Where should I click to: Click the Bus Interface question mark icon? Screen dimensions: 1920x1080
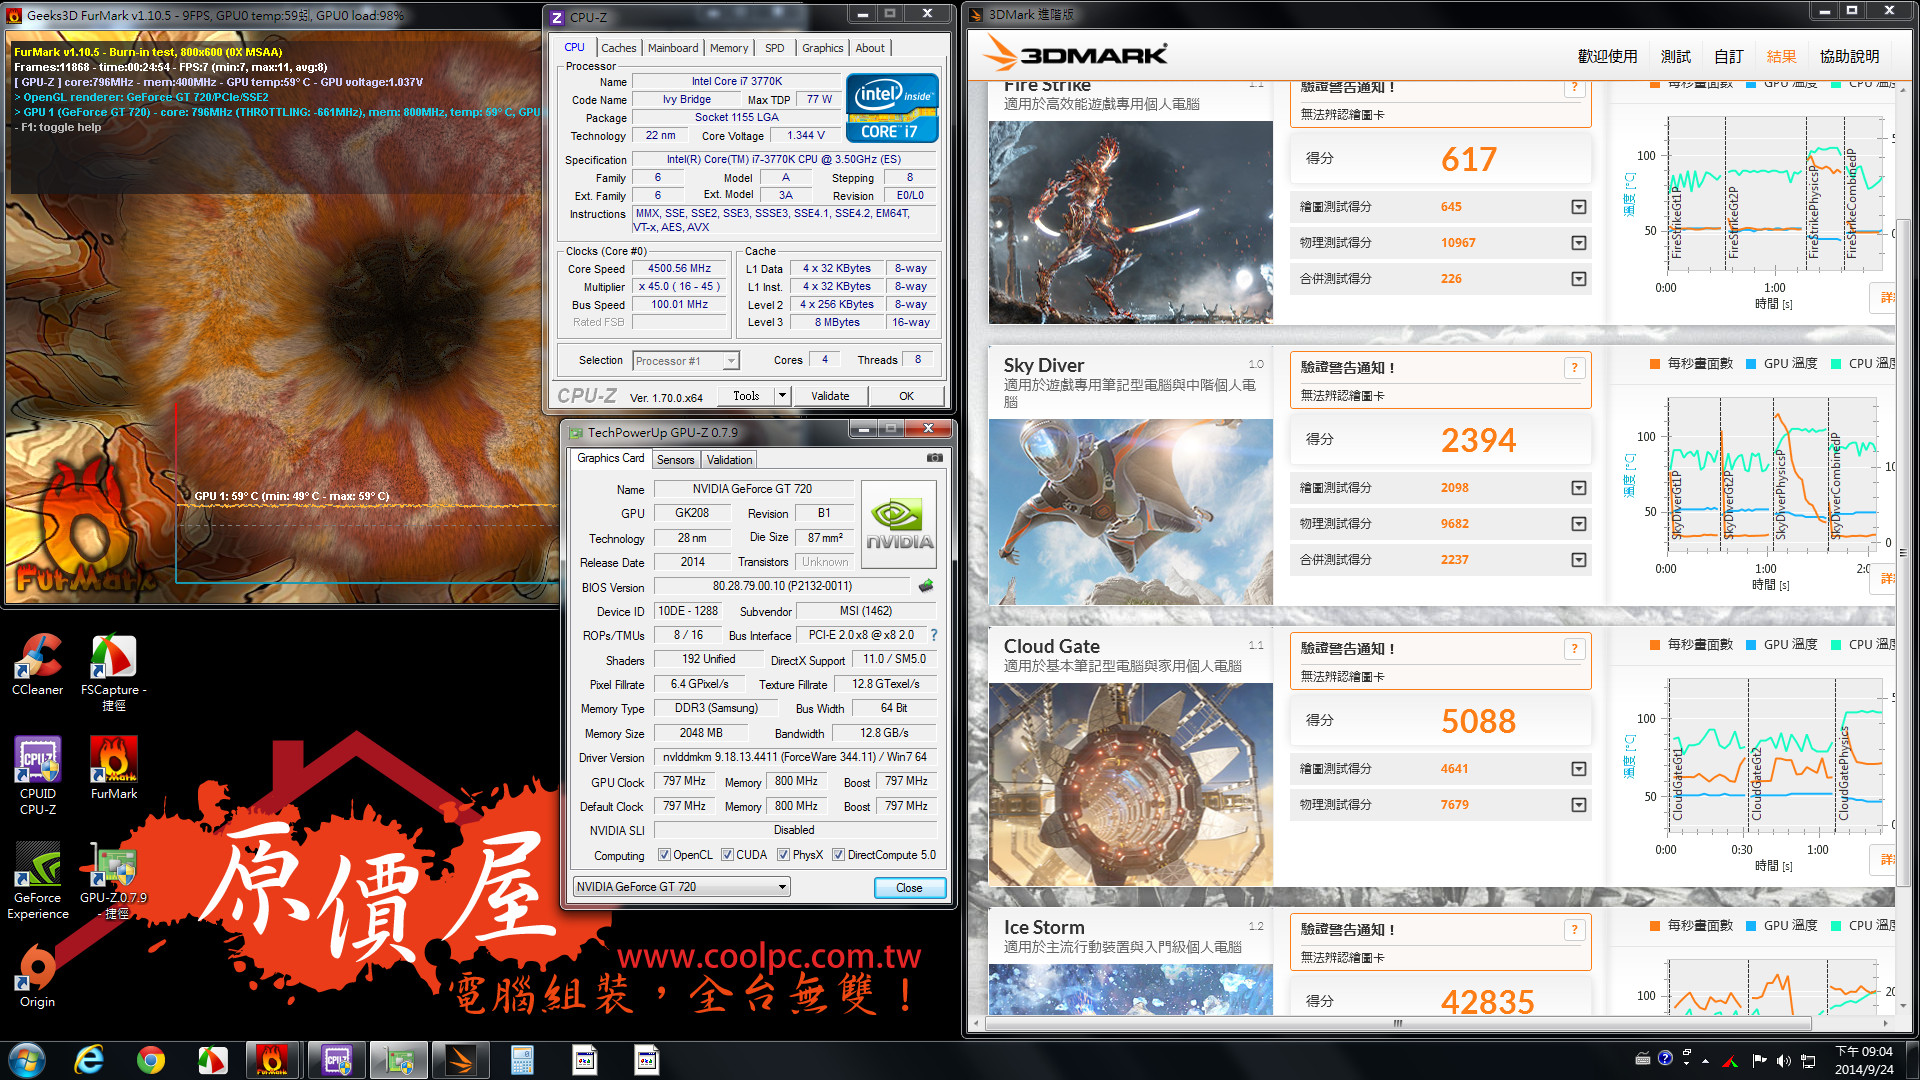click(x=934, y=635)
